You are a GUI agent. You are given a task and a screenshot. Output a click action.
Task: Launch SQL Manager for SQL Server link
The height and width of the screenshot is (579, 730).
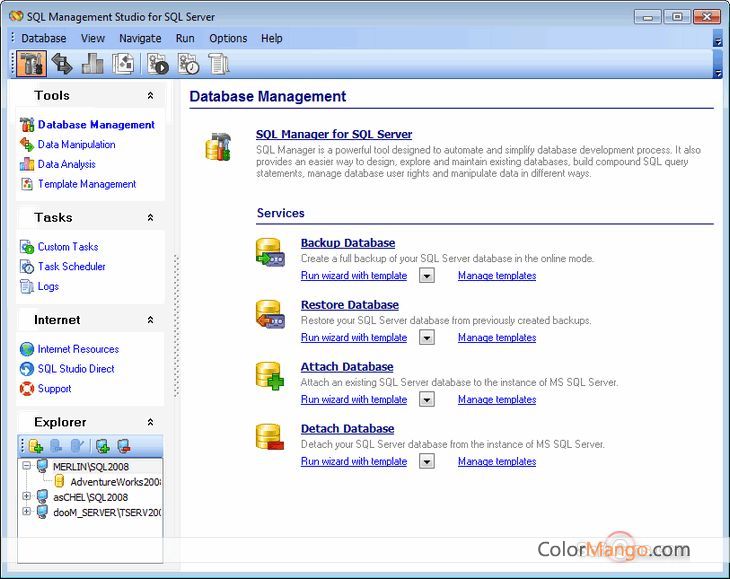(x=334, y=135)
